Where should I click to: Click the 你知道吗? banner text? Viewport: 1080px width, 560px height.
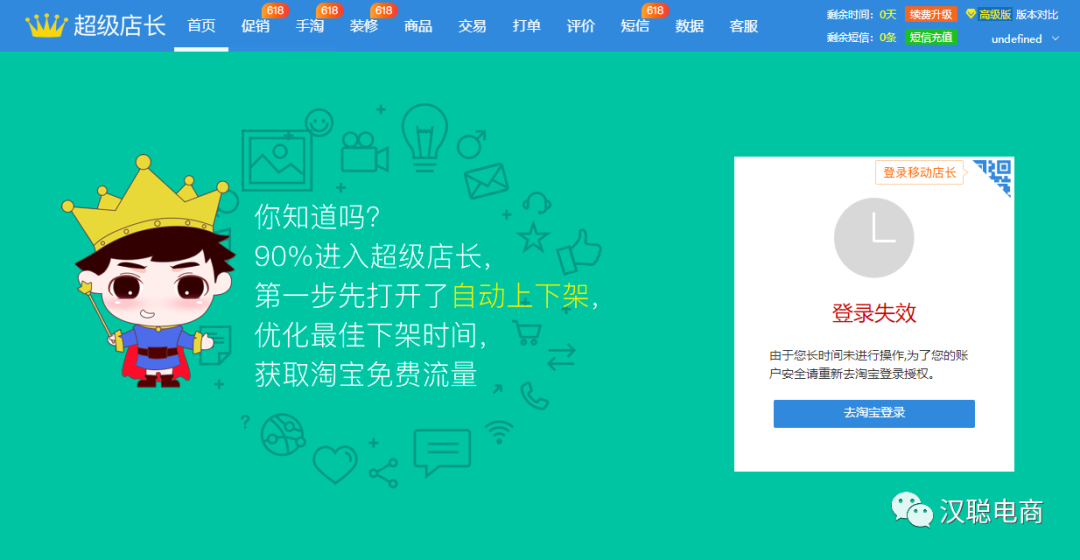(x=317, y=217)
